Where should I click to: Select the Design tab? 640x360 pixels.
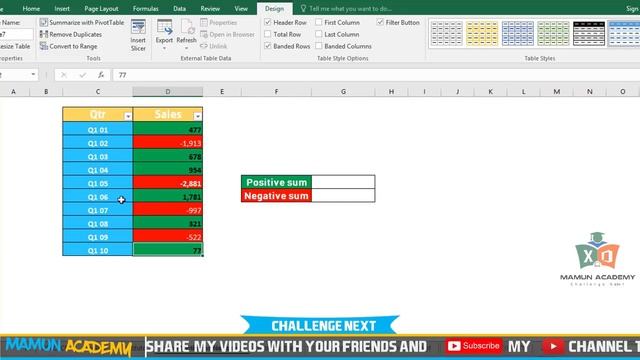[x=274, y=9]
